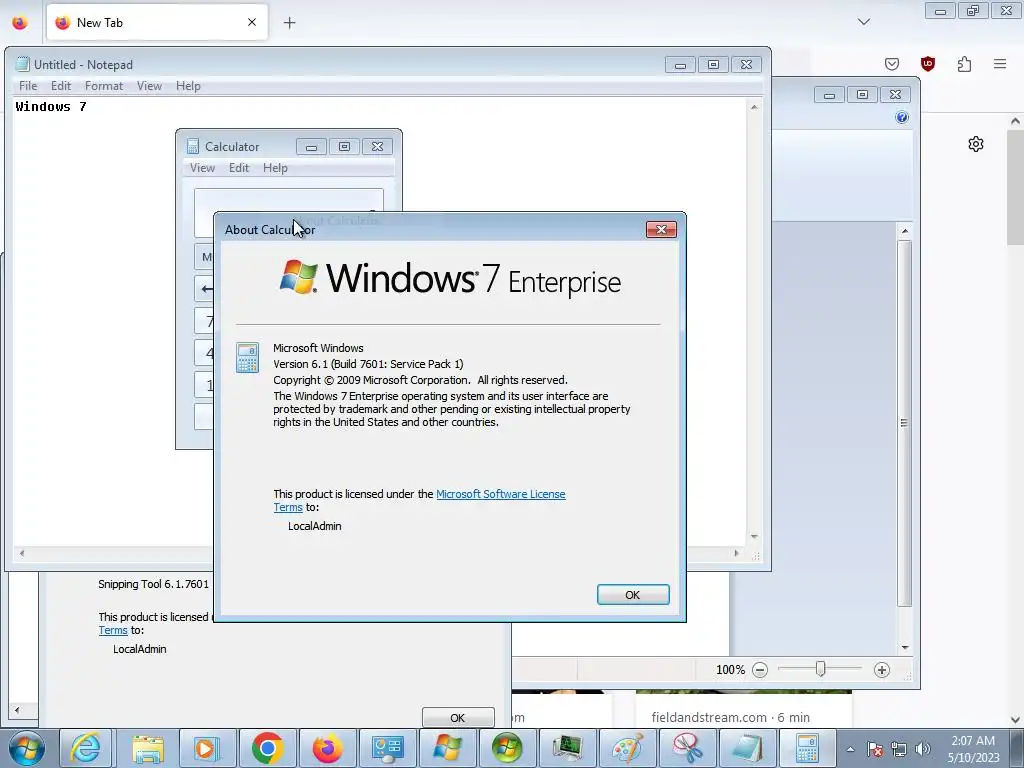Image resolution: width=1024 pixels, height=768 pixels.
Task: Open the network tray icon
Action: [899, 749]
